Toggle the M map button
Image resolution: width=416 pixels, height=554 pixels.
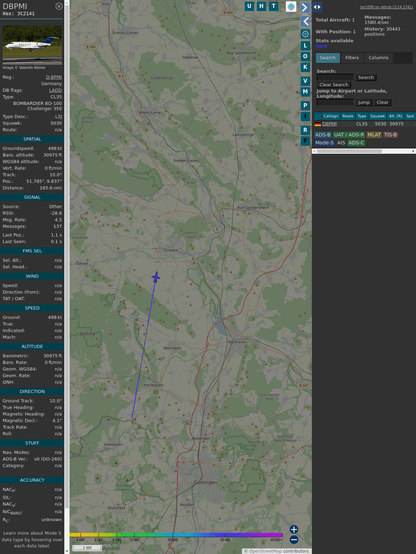[x=305, y=92]
